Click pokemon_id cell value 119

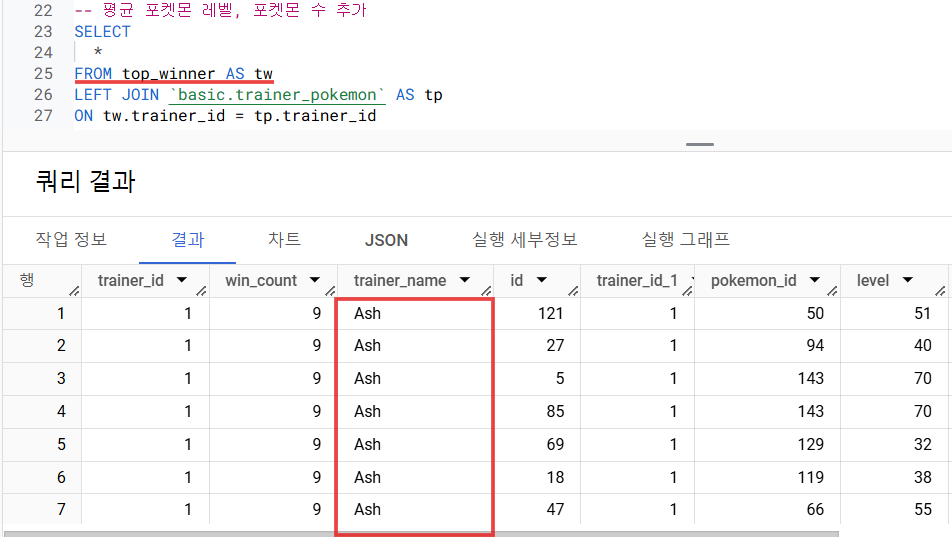pos(811,477)
